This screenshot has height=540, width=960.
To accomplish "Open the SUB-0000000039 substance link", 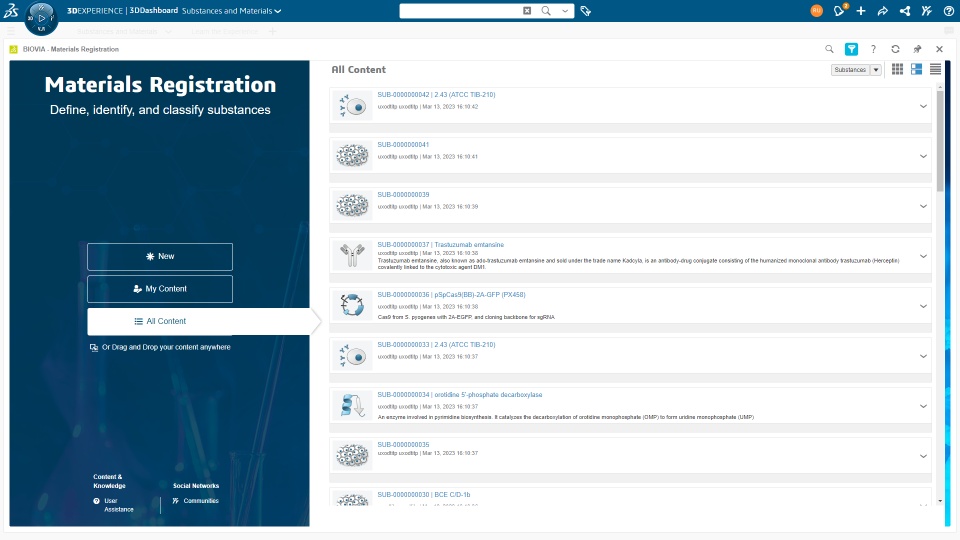I will 403,195.
